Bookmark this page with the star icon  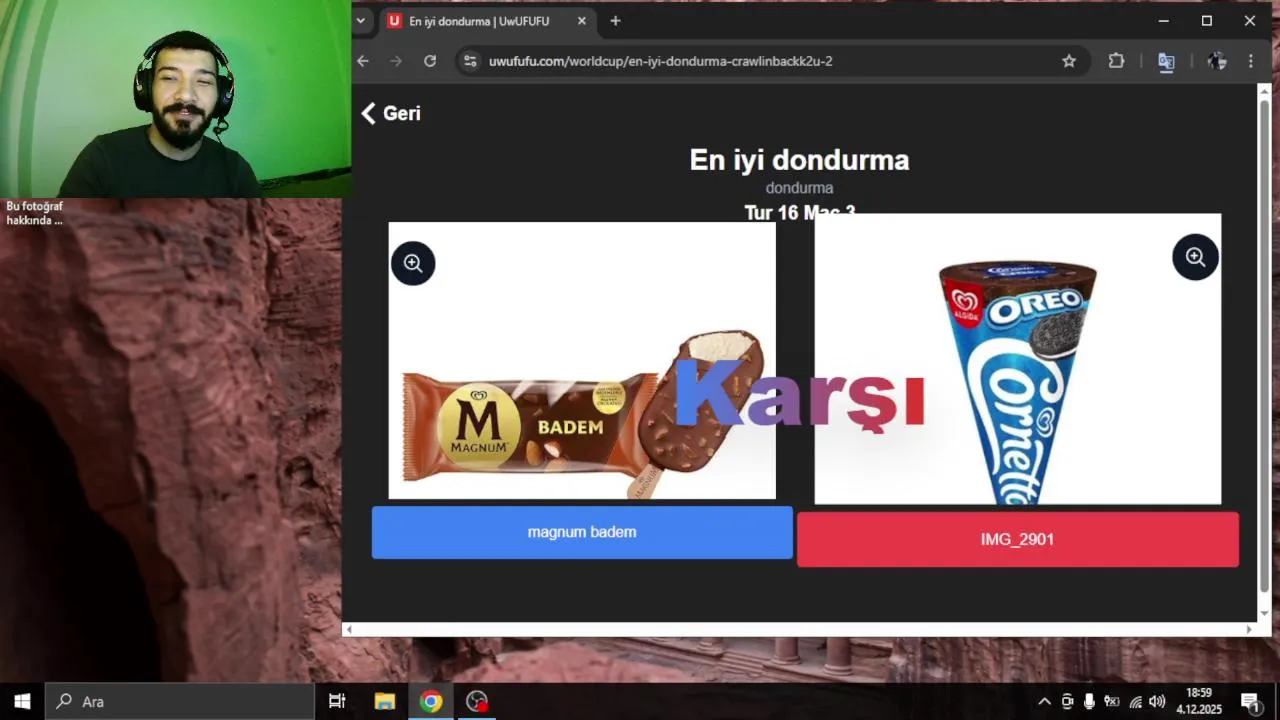click(x=1069, y=61)
